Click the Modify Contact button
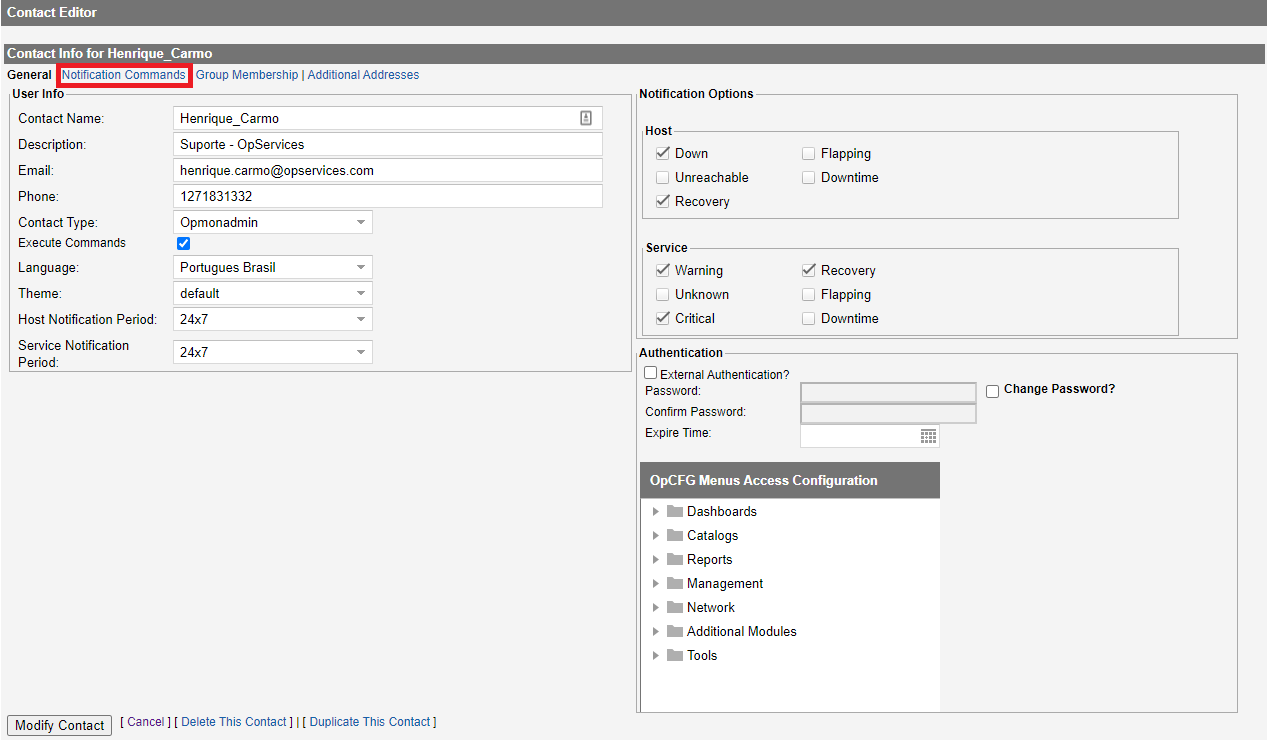1267x740 pixels. click(60, 725)
